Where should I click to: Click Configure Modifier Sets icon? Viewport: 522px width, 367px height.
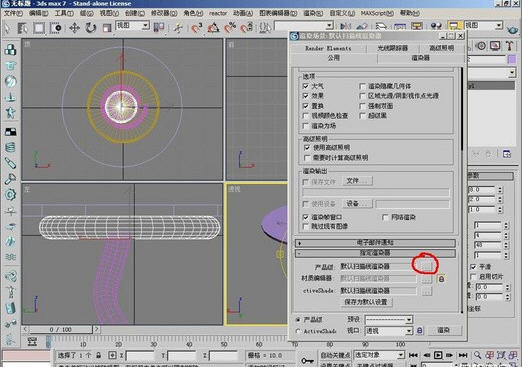tap(507, 154)
